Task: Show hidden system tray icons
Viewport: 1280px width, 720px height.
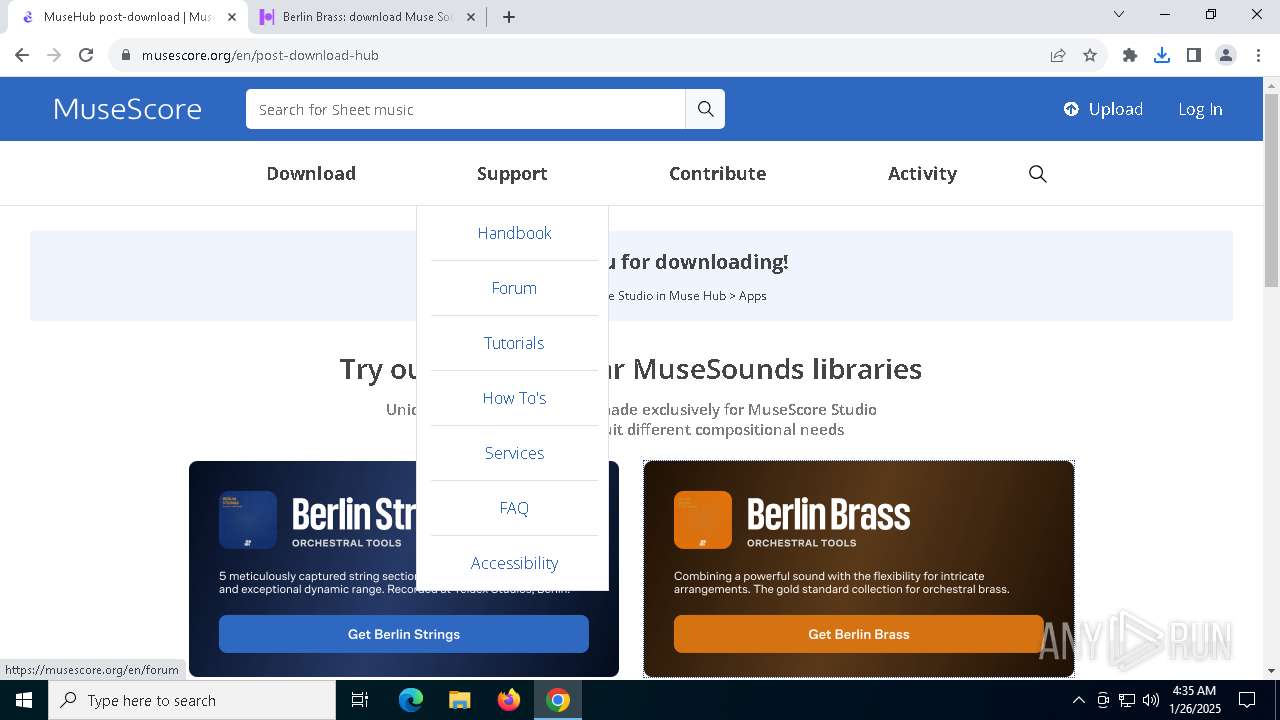Action: click(1078, 700)
